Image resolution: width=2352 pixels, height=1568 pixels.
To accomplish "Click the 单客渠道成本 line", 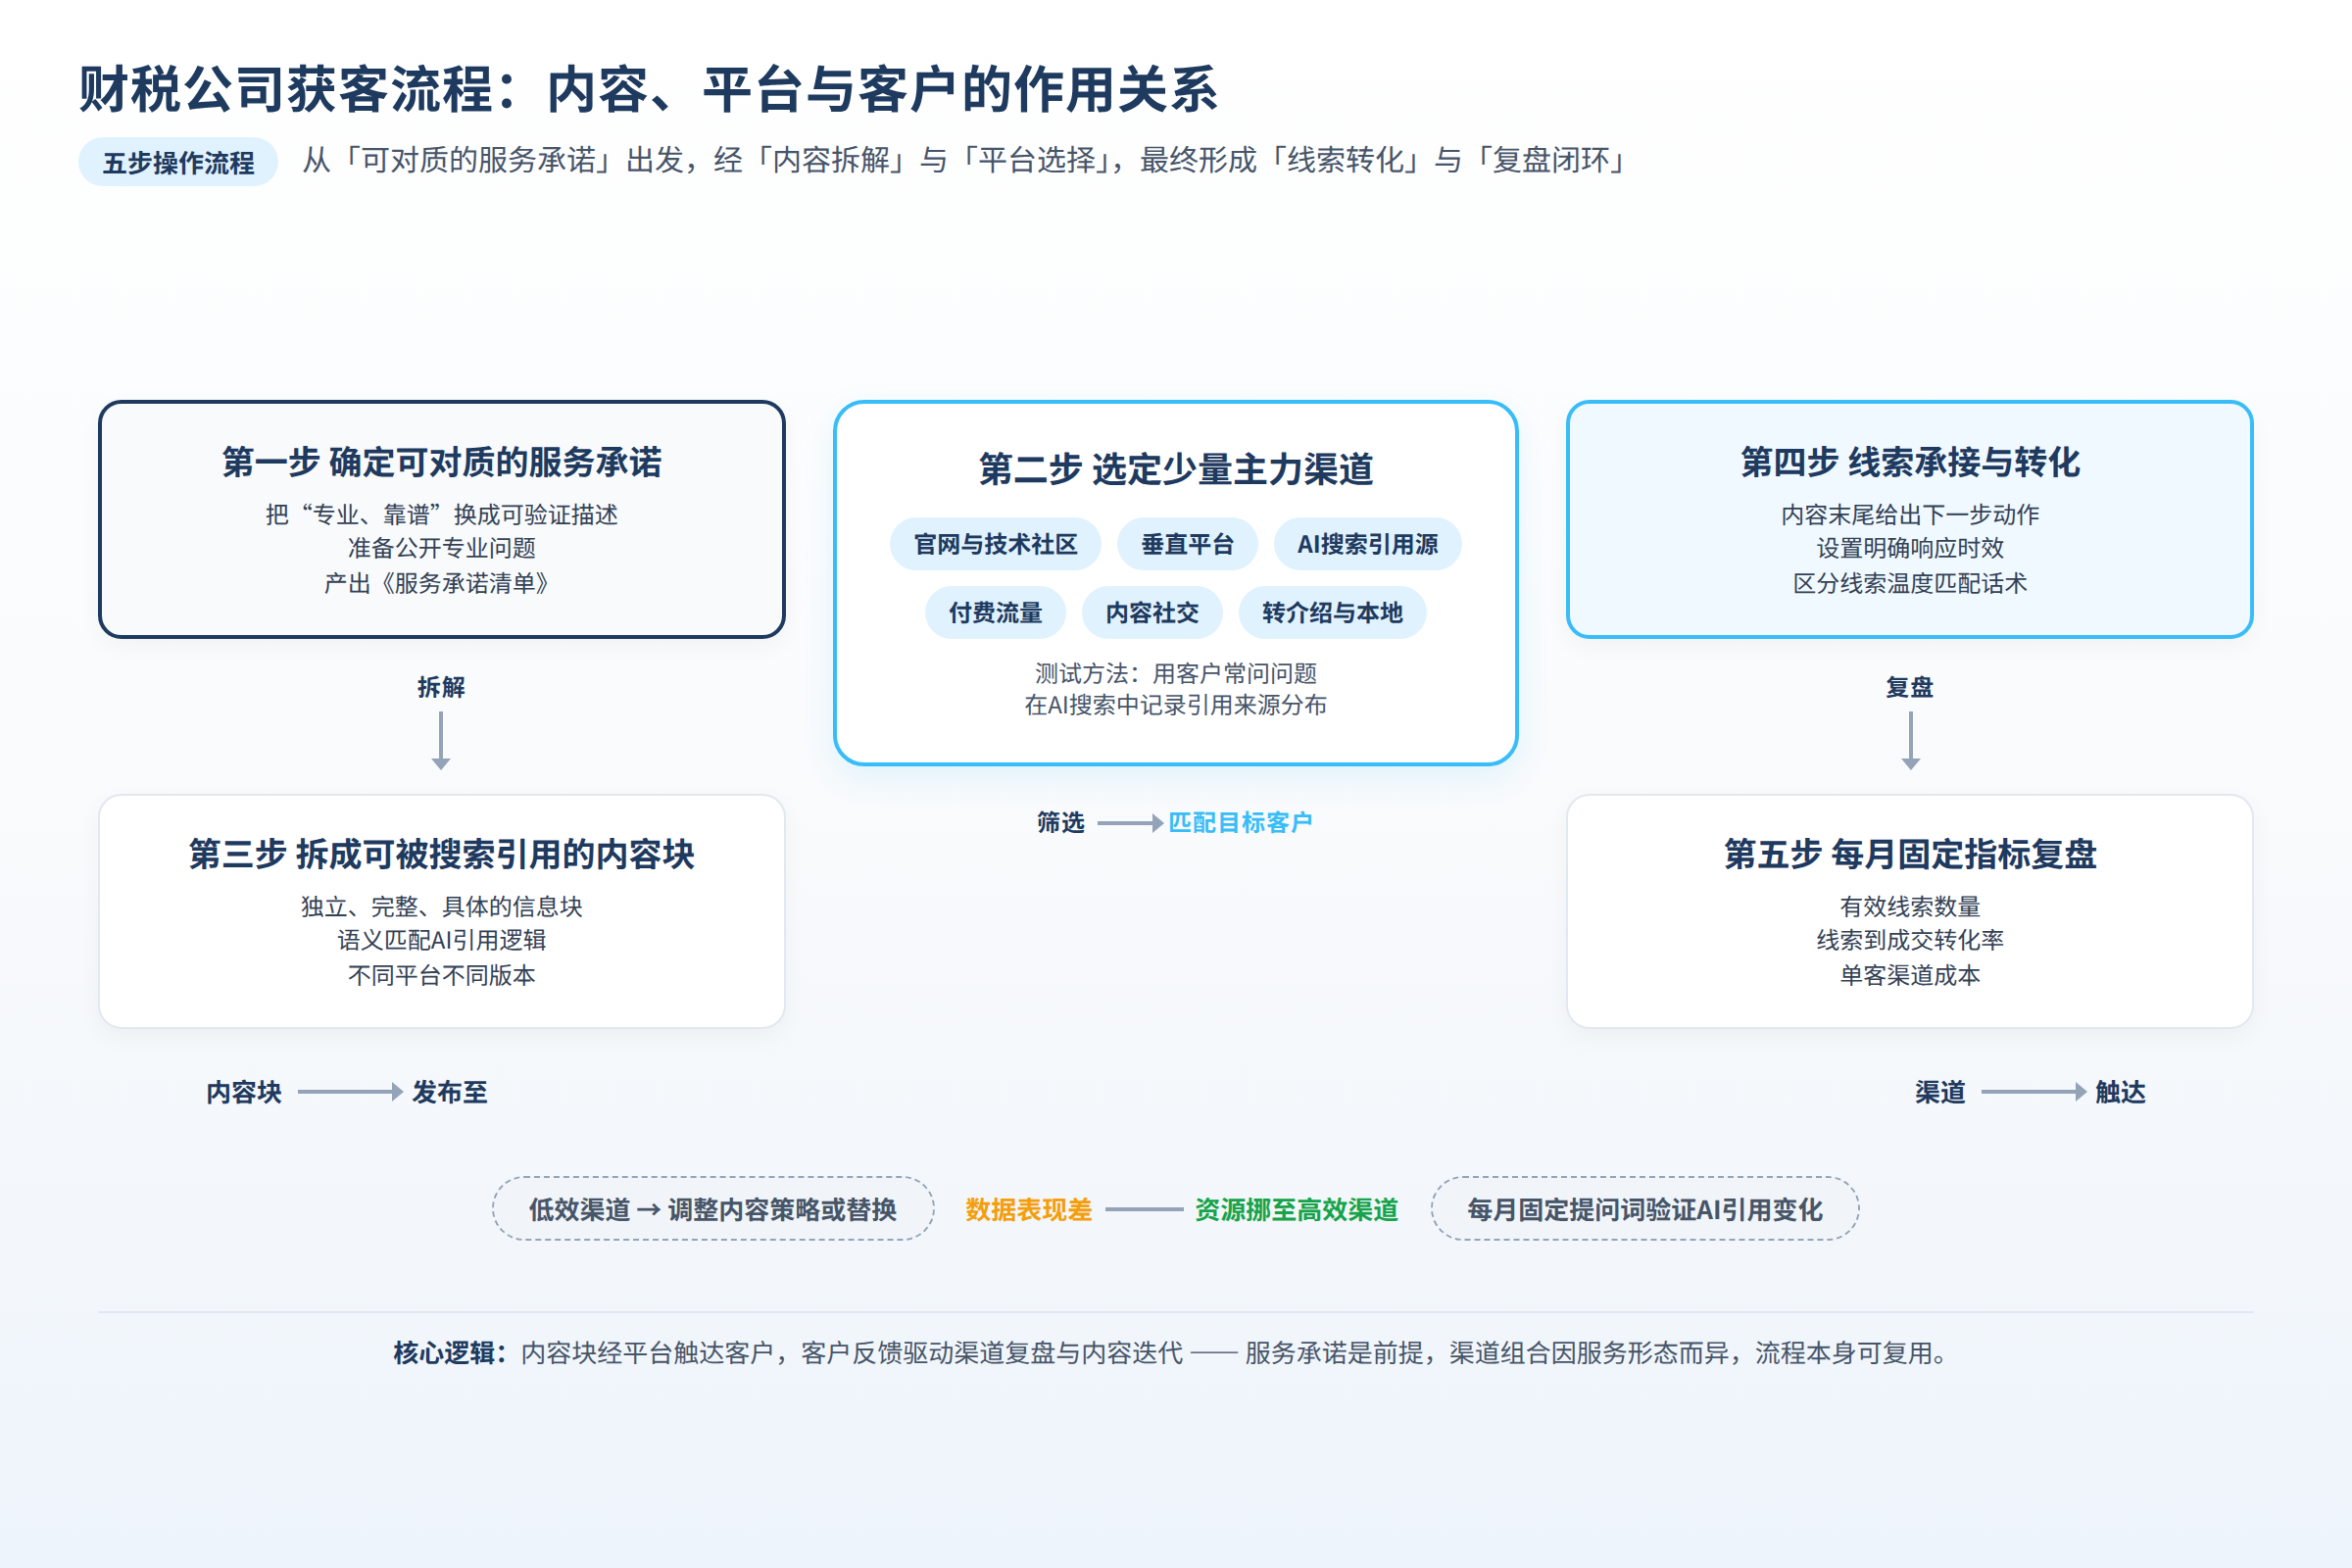I will click(1910, 975).
